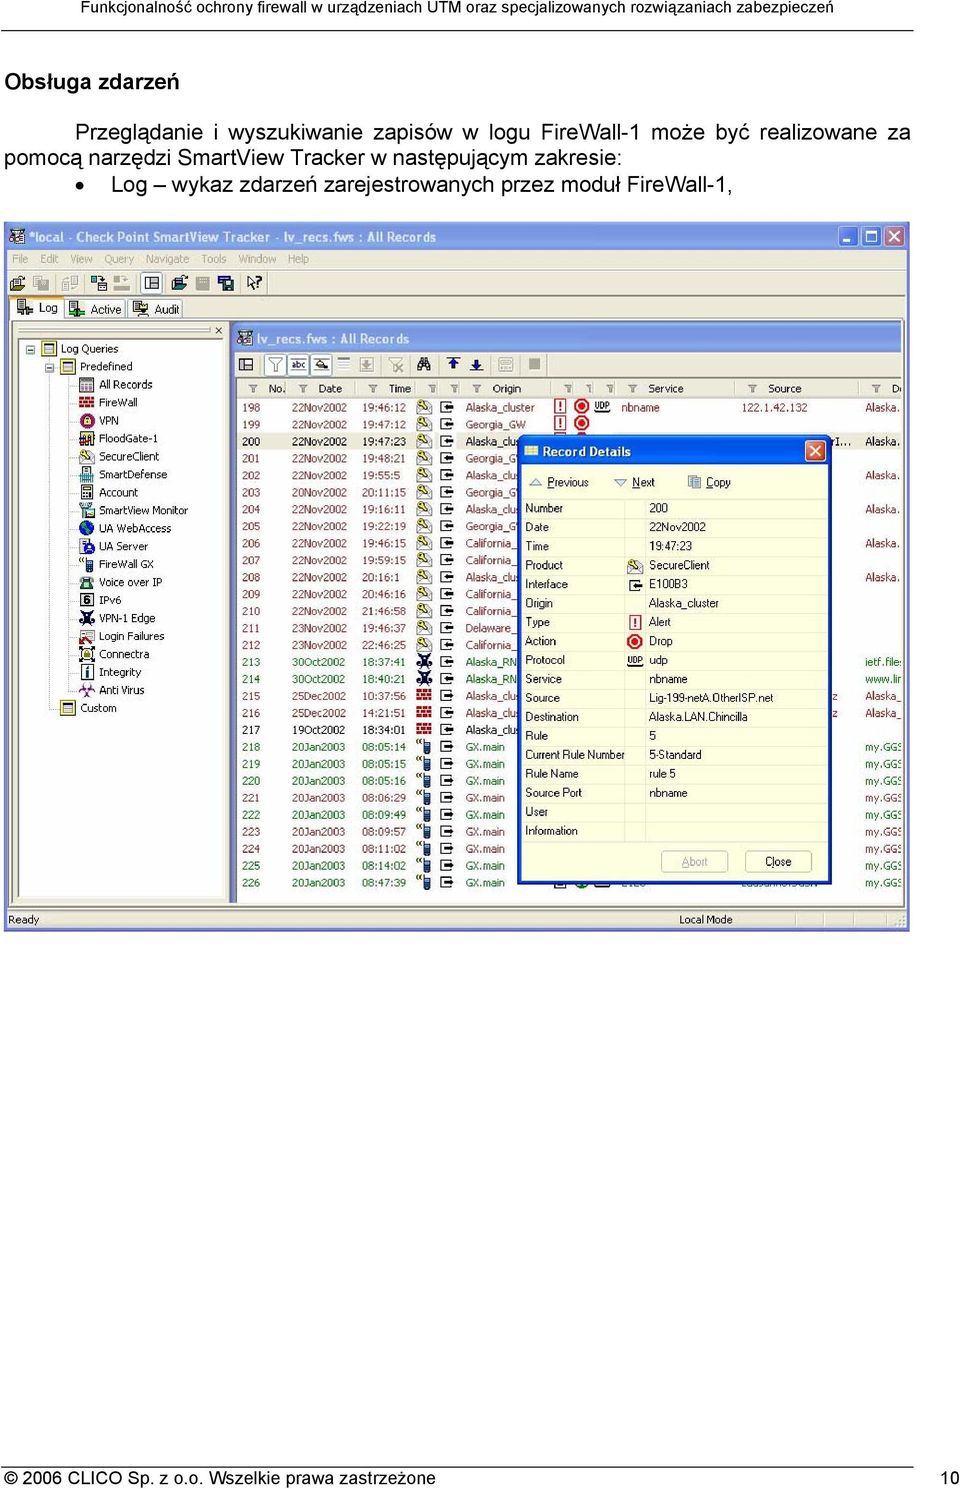Click Copy in Record Details
The width and height of the screenshot is (960, 1489).
click(x=709, y=482)
